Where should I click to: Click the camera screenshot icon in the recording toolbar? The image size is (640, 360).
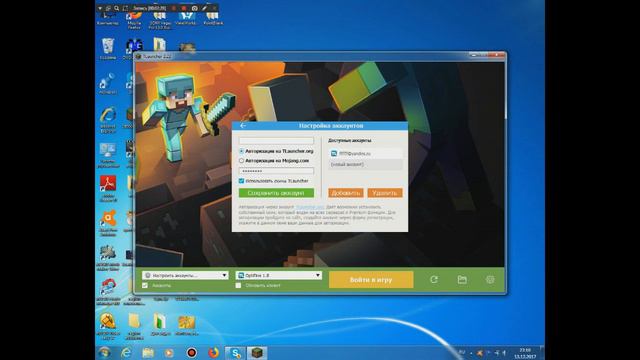(195, 8)
